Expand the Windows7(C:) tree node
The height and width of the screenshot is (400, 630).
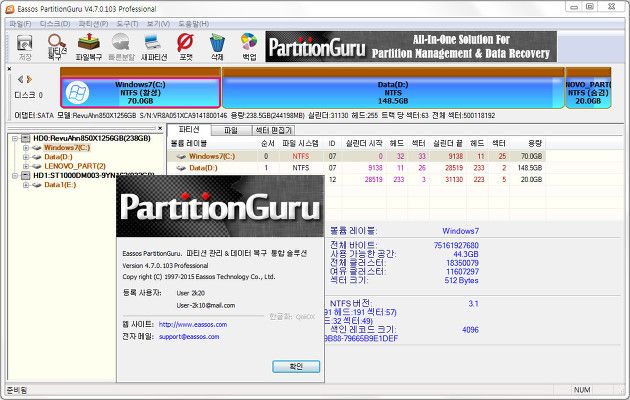pos(26,148)
